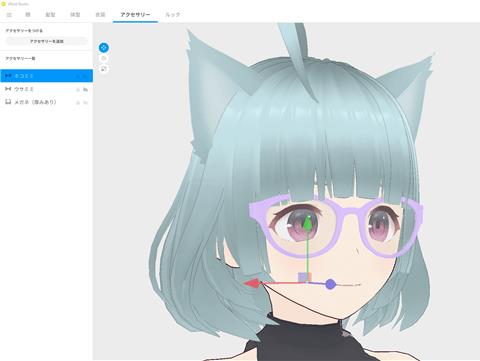
Task: Click the first small icon on ウサミミ row
Action: pos(78,89)
